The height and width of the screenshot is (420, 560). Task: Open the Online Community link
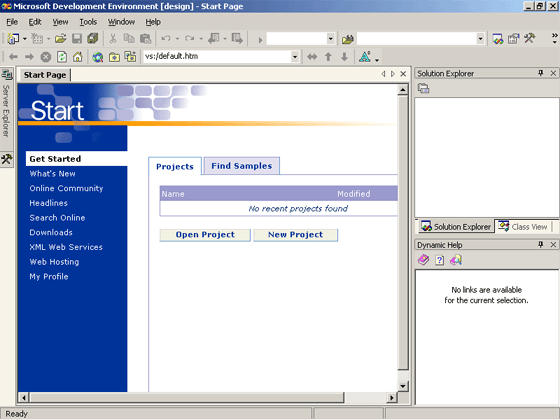tap(66, 189)
